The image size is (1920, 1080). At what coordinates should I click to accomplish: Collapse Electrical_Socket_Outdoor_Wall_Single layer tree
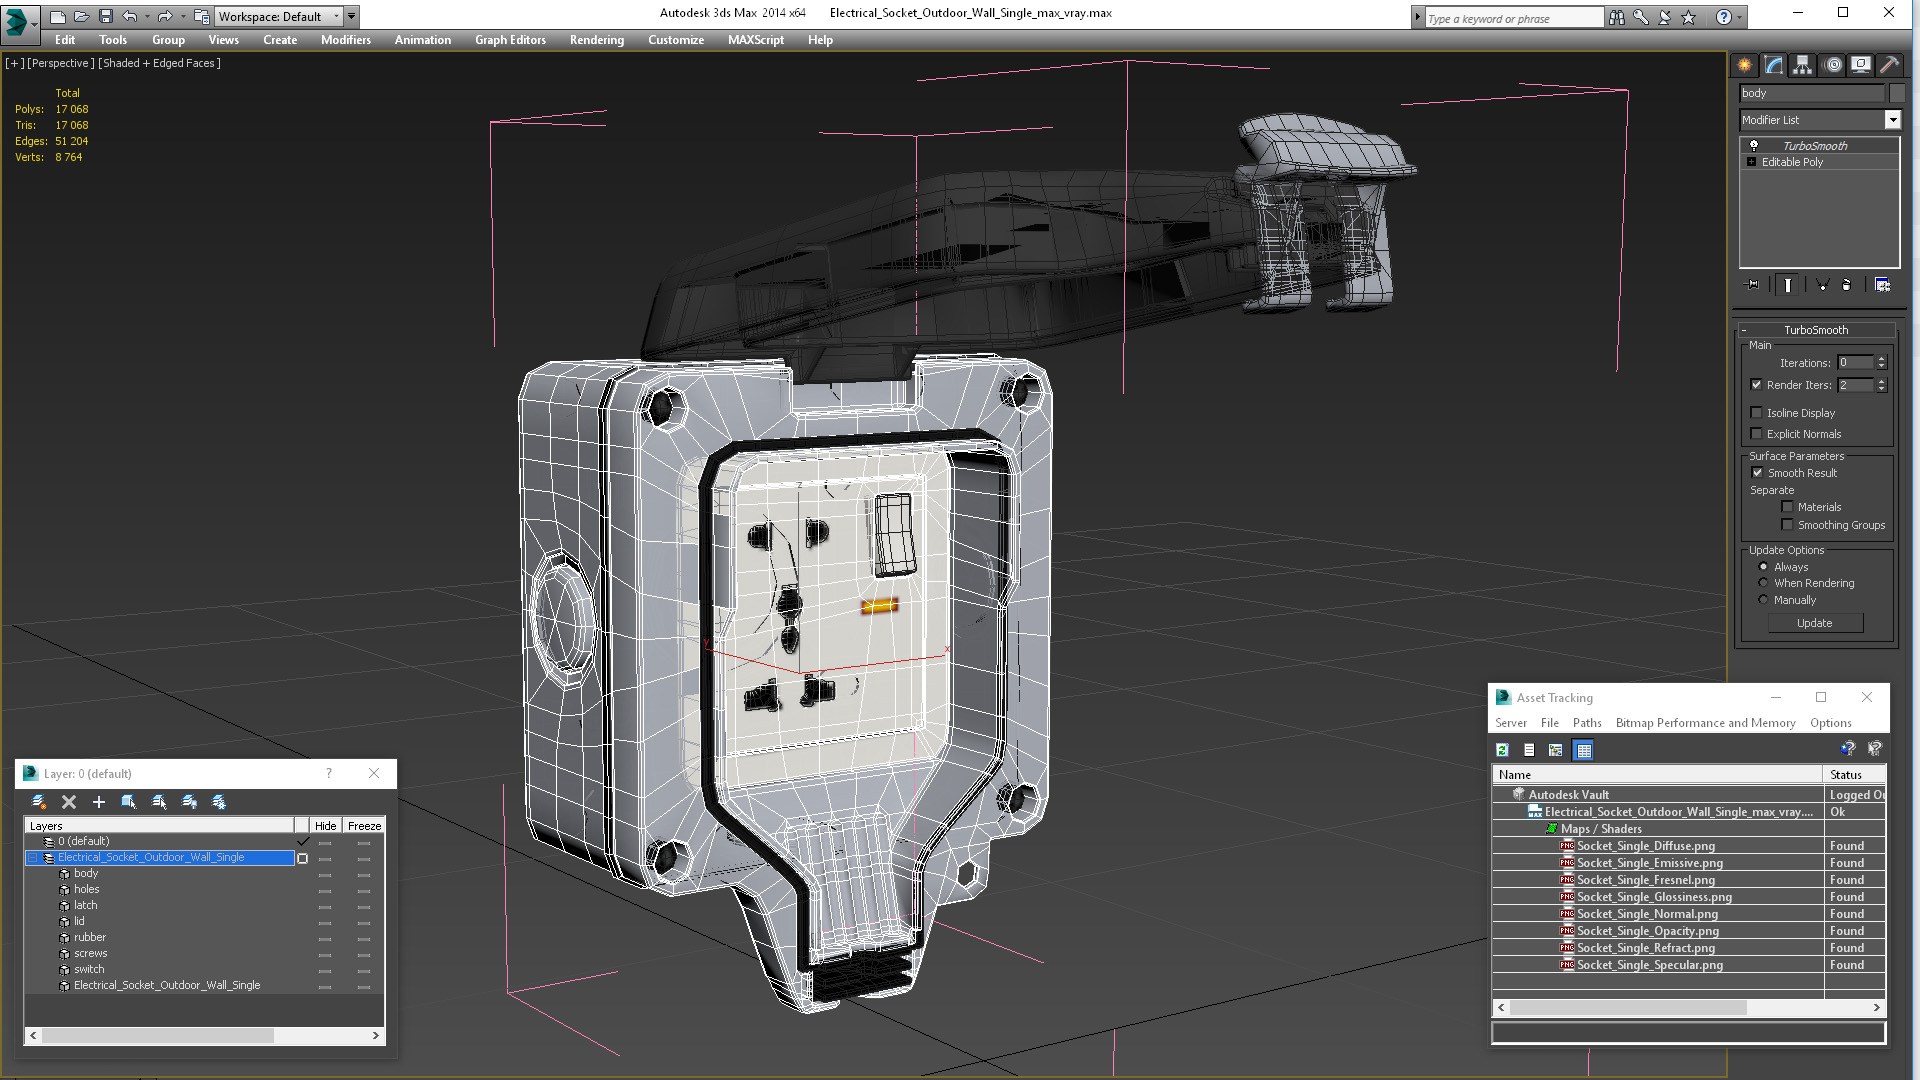click(x=32, y=858)
